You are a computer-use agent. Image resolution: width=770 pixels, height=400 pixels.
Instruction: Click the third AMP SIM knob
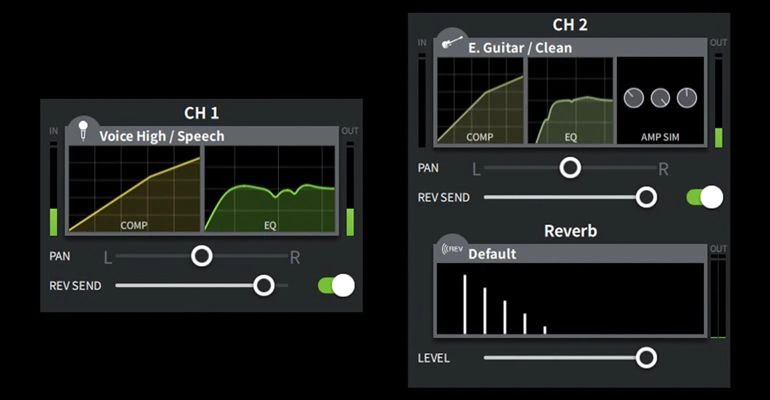click(x=687, y=98)
